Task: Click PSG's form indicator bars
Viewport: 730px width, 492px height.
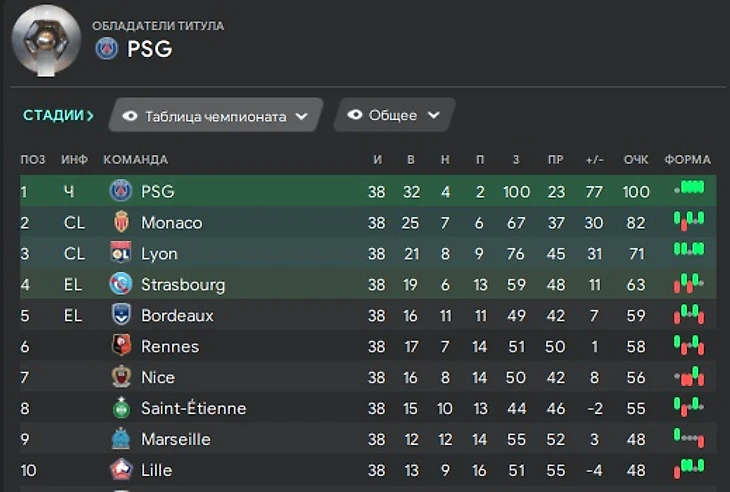Action: coord(688,188)
